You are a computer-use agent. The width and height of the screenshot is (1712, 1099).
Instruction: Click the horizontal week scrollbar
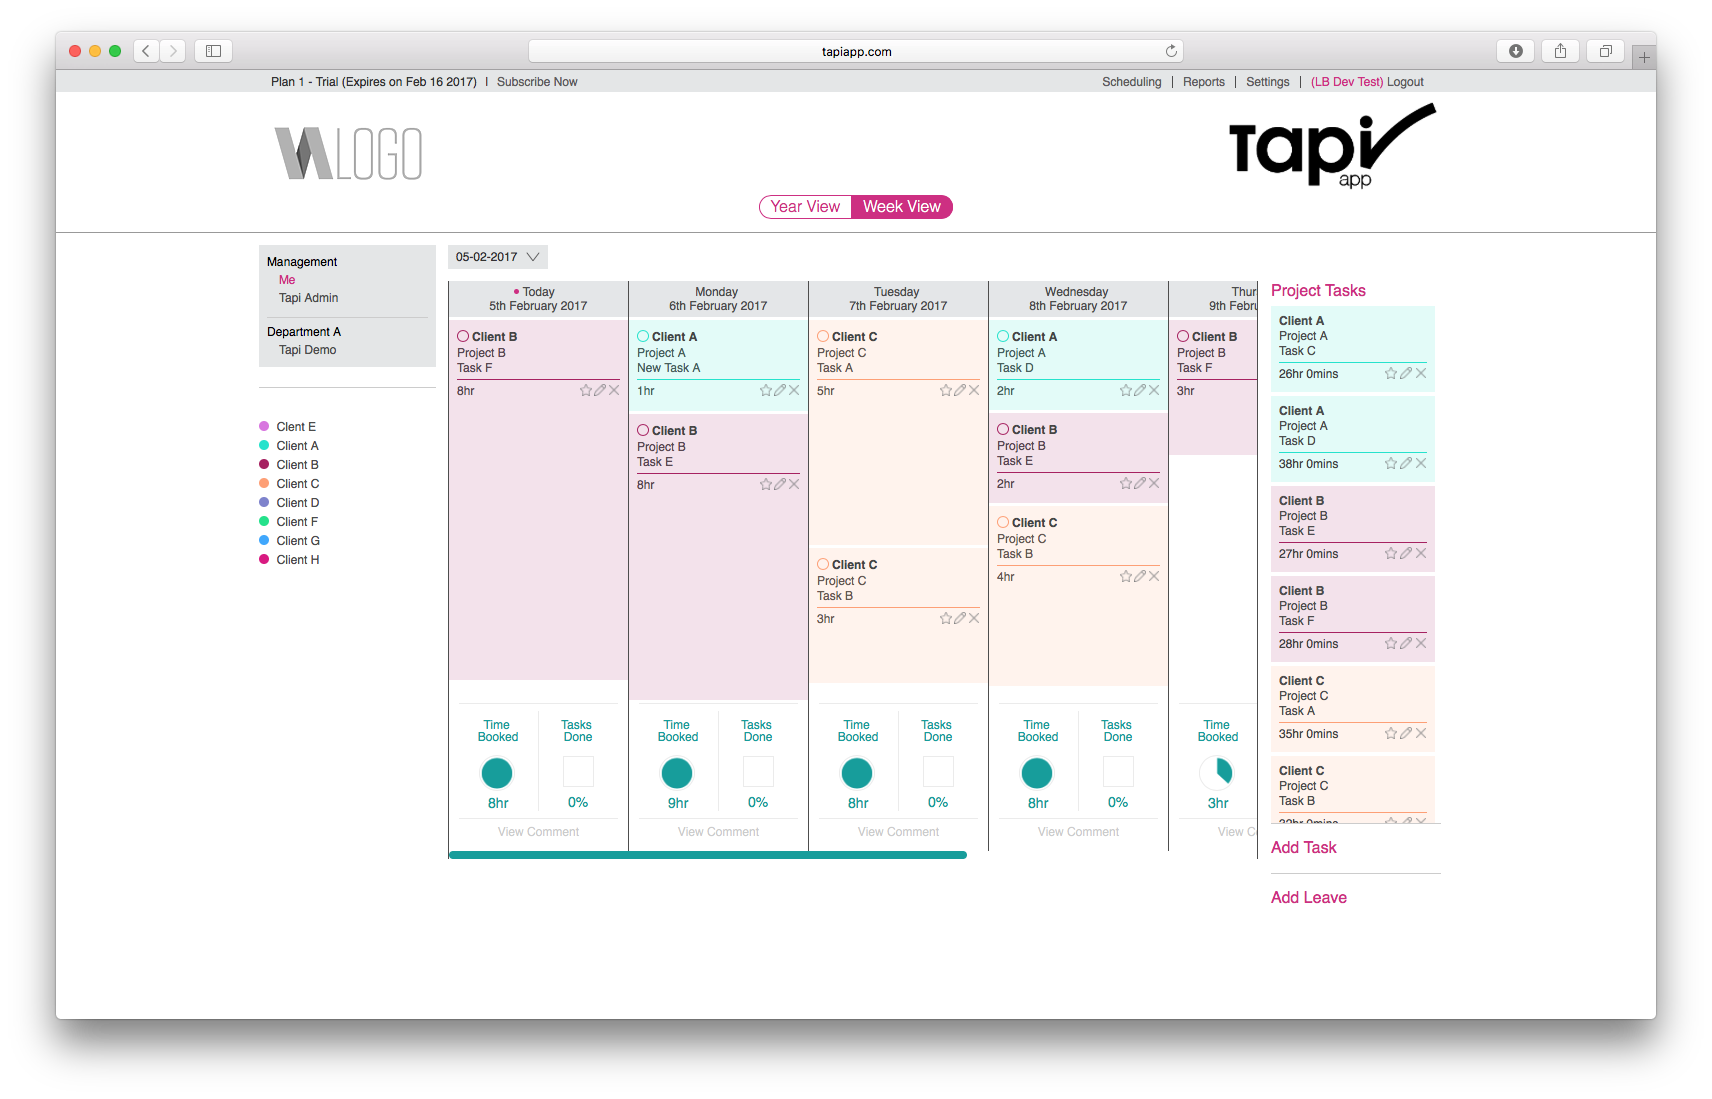[x=708, y=855]
